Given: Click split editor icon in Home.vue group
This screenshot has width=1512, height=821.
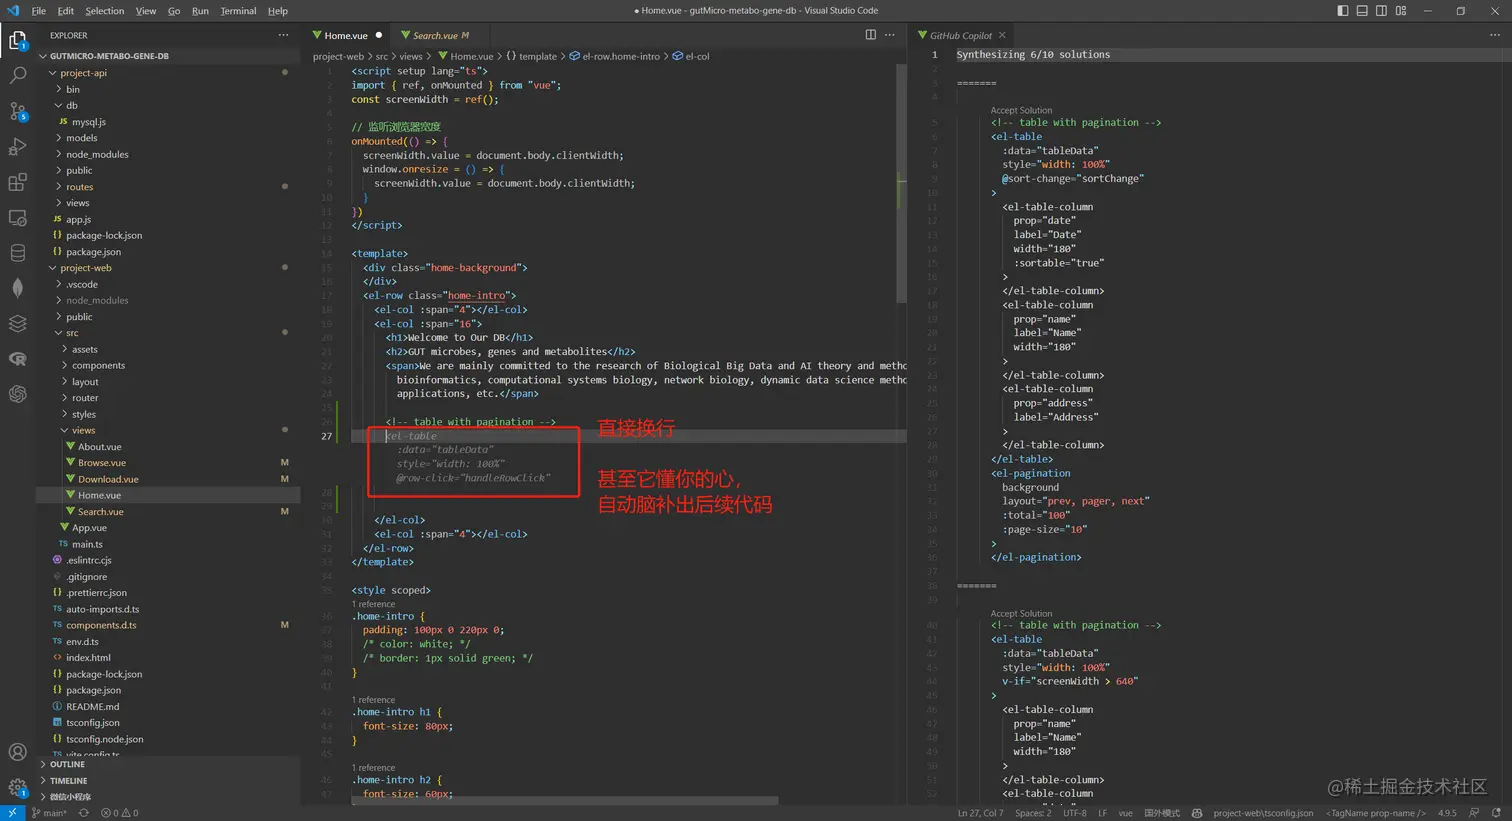Looking at the screenshot, I should 871,35.
